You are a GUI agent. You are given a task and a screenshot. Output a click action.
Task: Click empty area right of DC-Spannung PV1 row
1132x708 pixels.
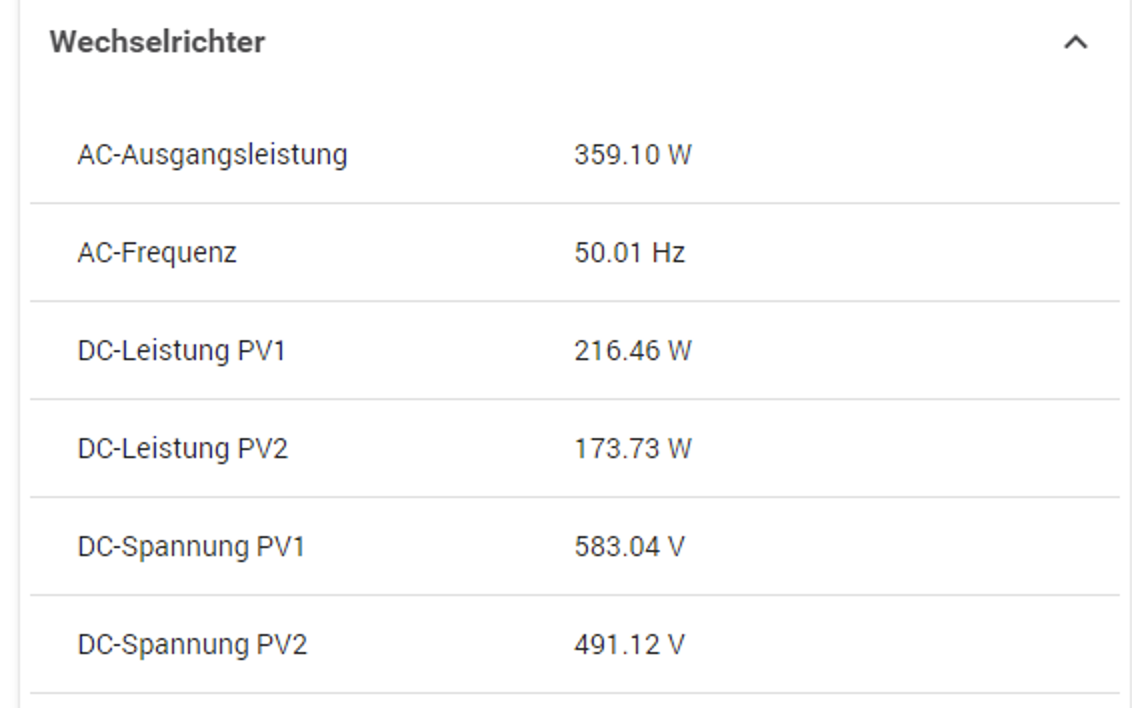(902, 546)
